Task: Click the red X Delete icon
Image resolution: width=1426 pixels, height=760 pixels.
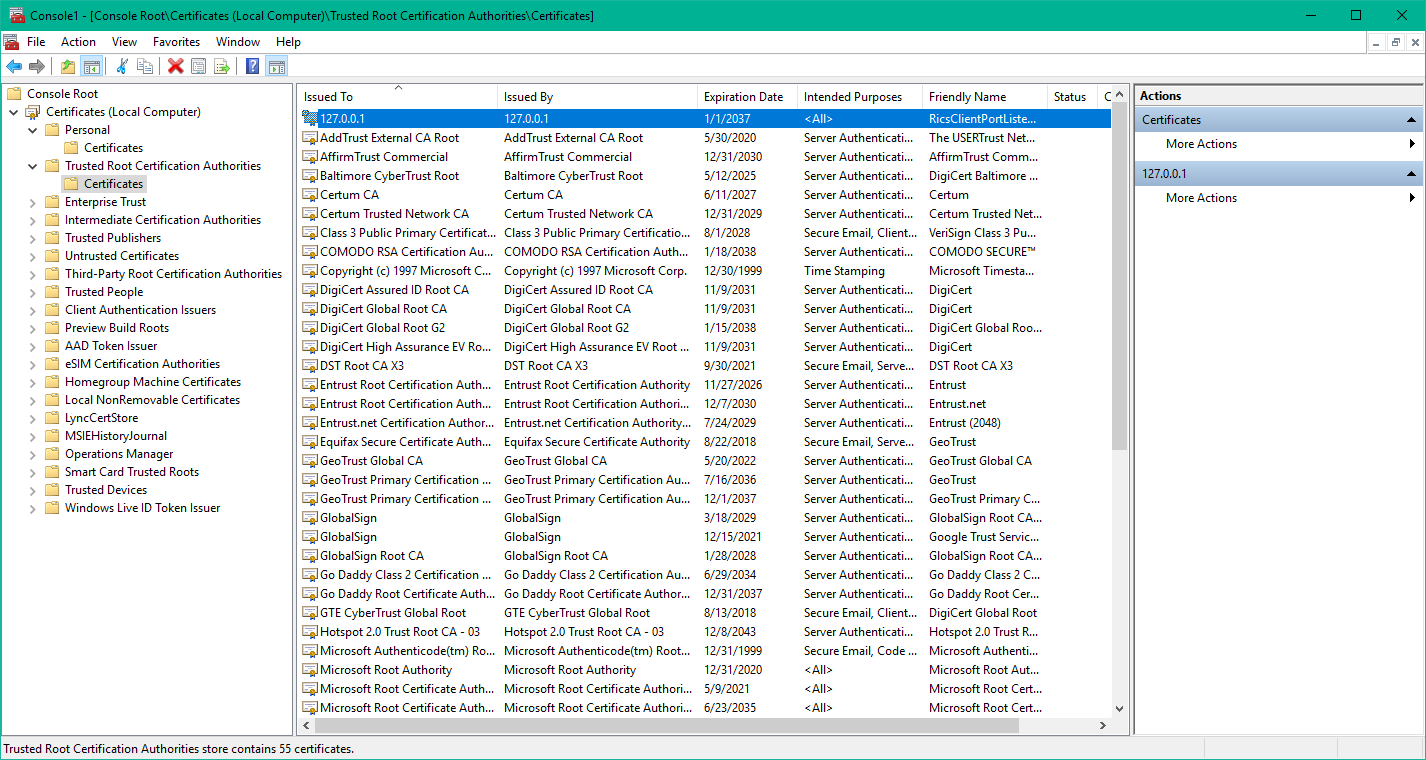Action: (x=176, y=66)
